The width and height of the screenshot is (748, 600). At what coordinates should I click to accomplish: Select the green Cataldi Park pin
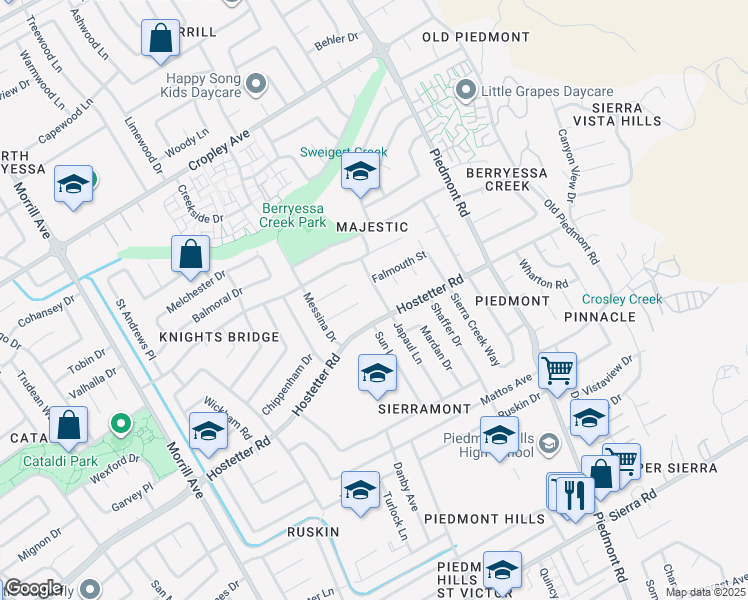pyautogui.click(x=121, y=424)
